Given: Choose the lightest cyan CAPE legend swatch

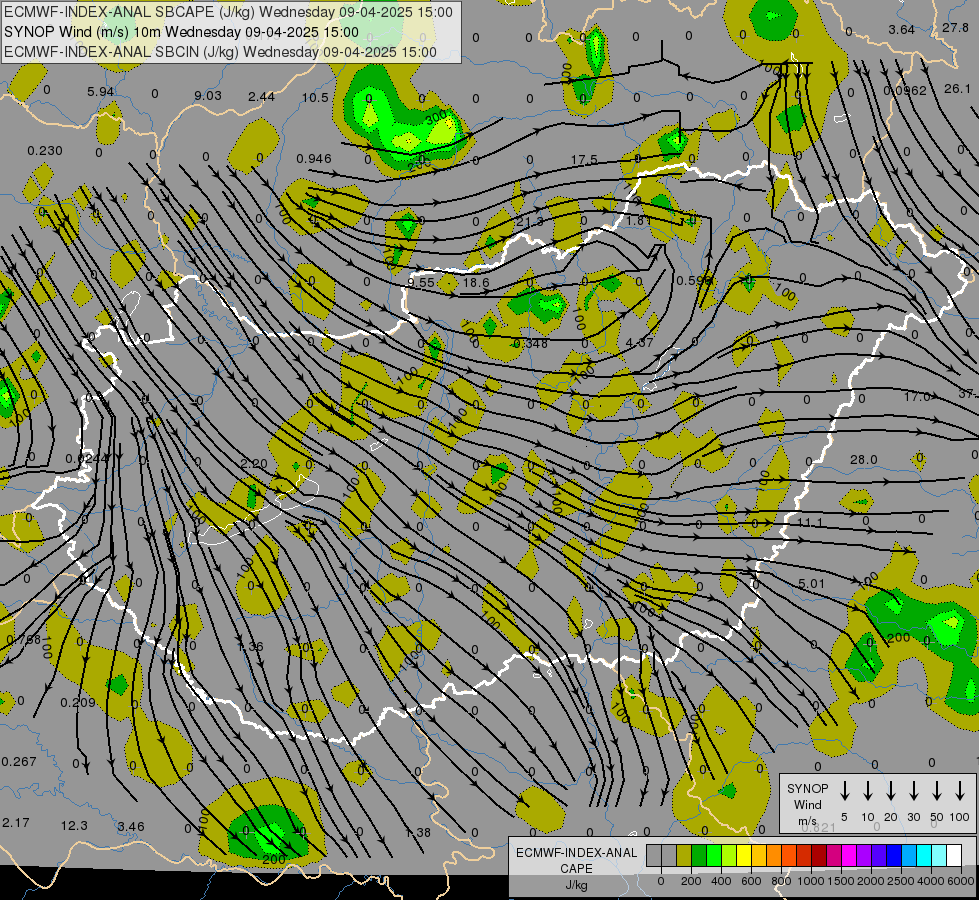Looking at the screenshot, I should pos(939,856).
